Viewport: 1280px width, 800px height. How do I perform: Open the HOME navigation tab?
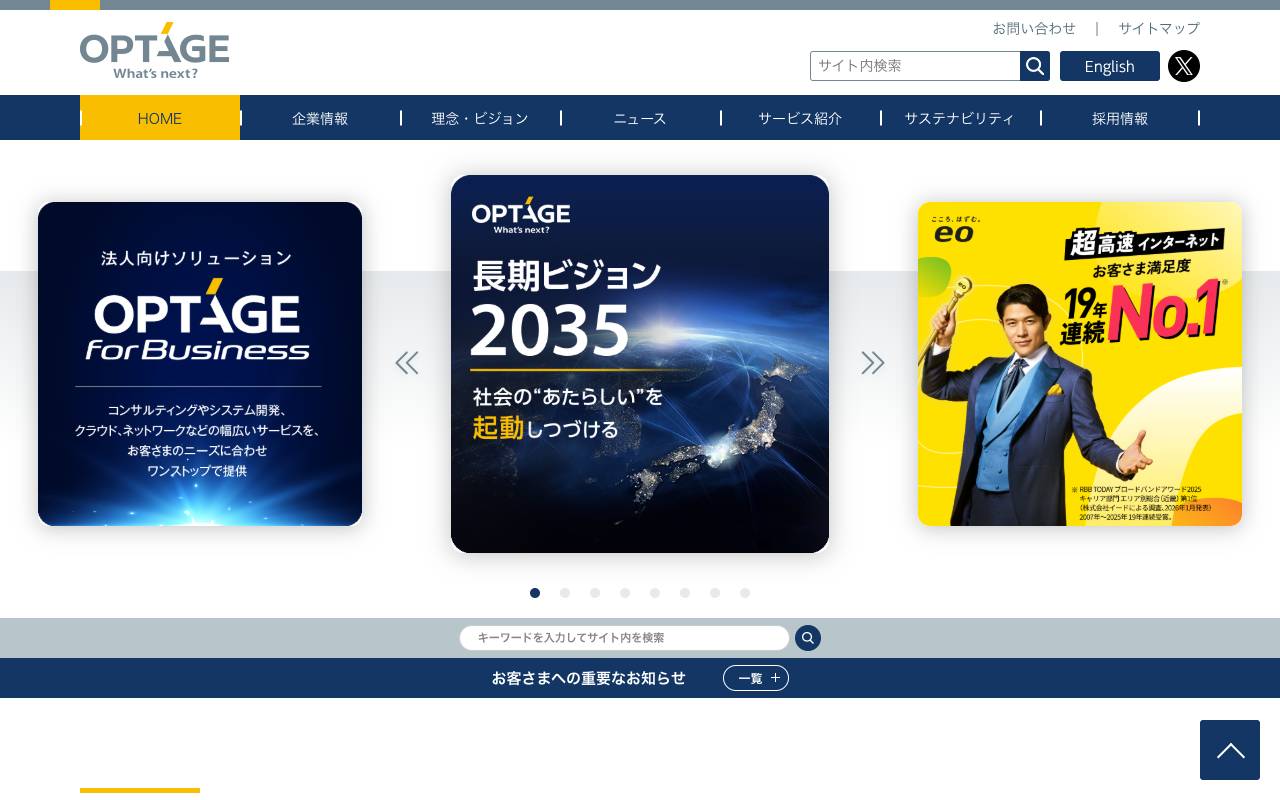(x=160, y=118)
